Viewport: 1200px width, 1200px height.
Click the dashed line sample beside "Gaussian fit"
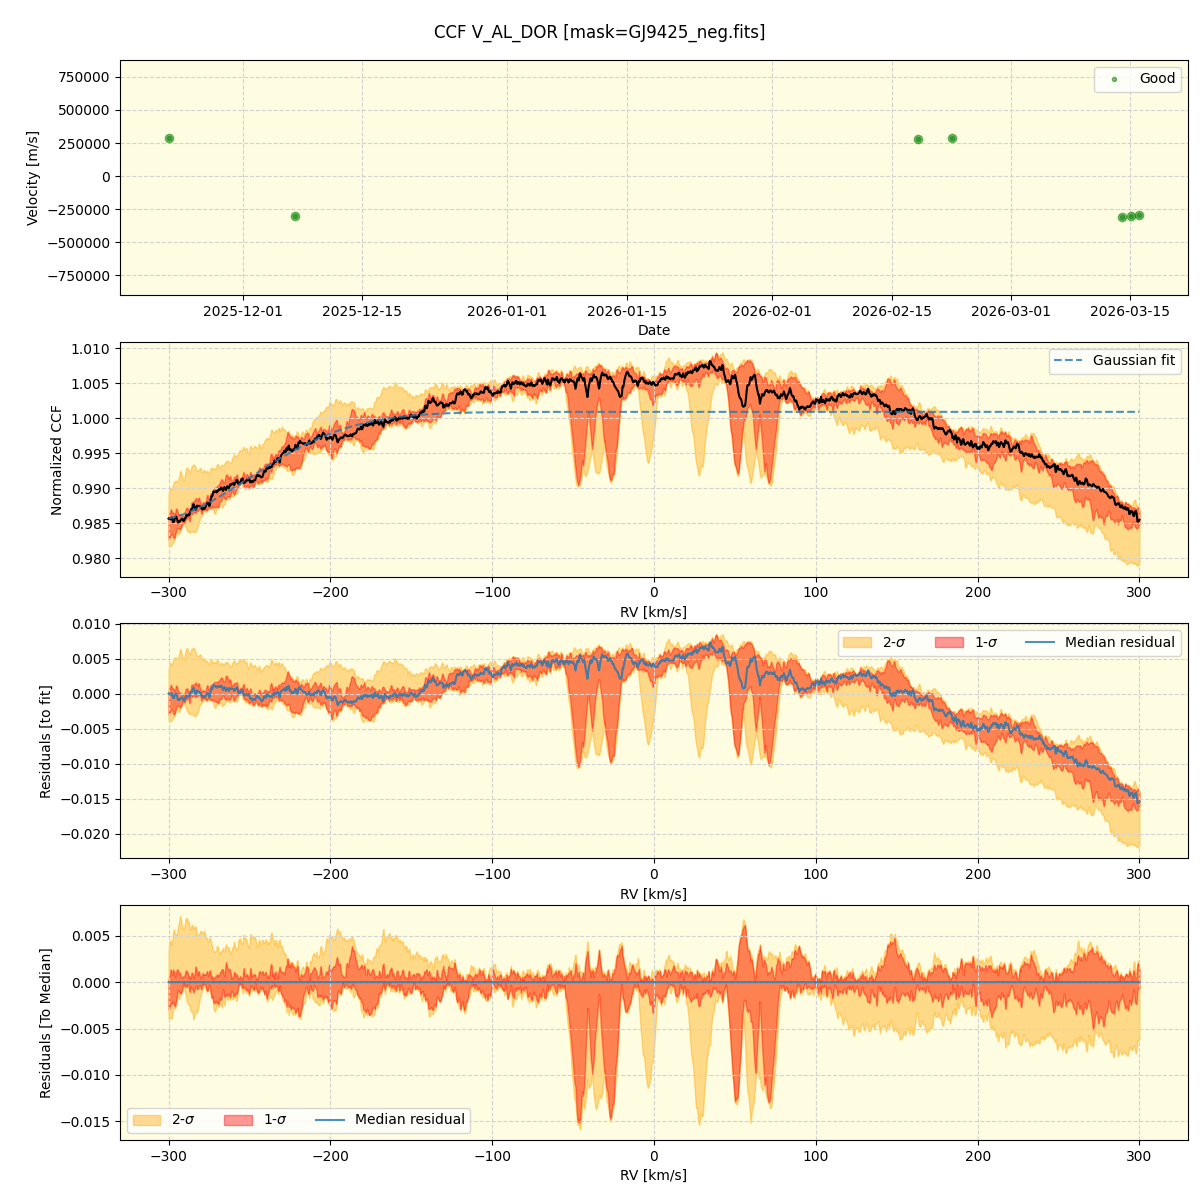1070,361
